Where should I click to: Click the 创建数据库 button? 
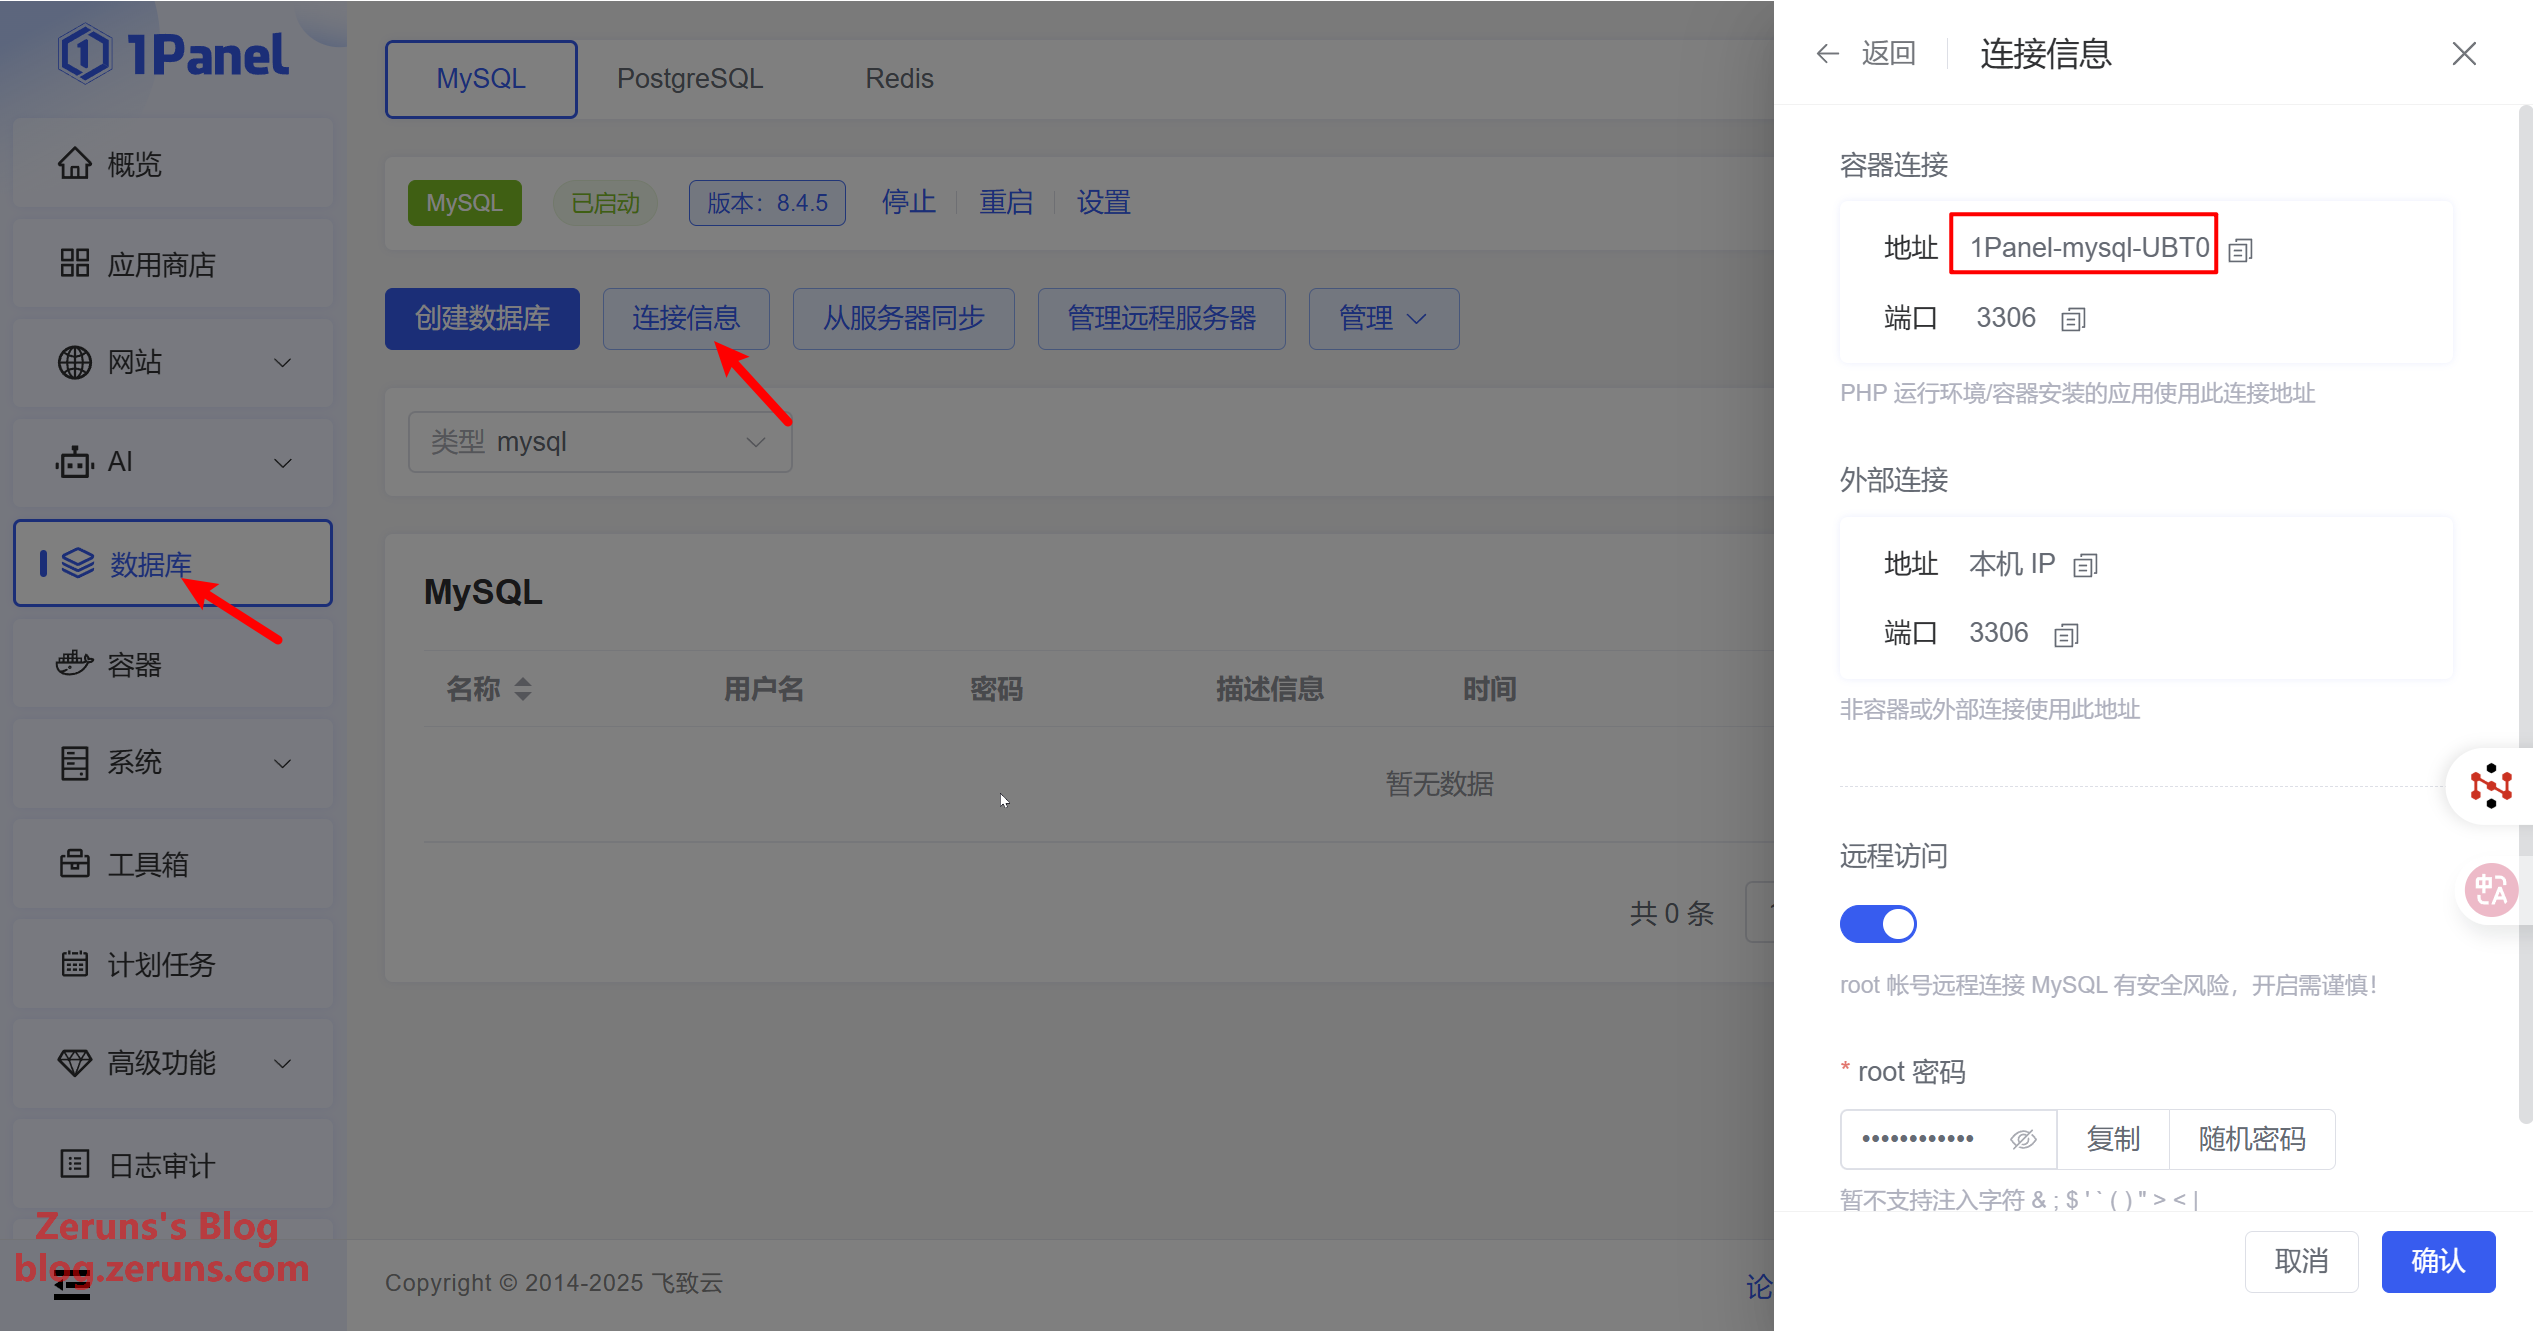482,319
